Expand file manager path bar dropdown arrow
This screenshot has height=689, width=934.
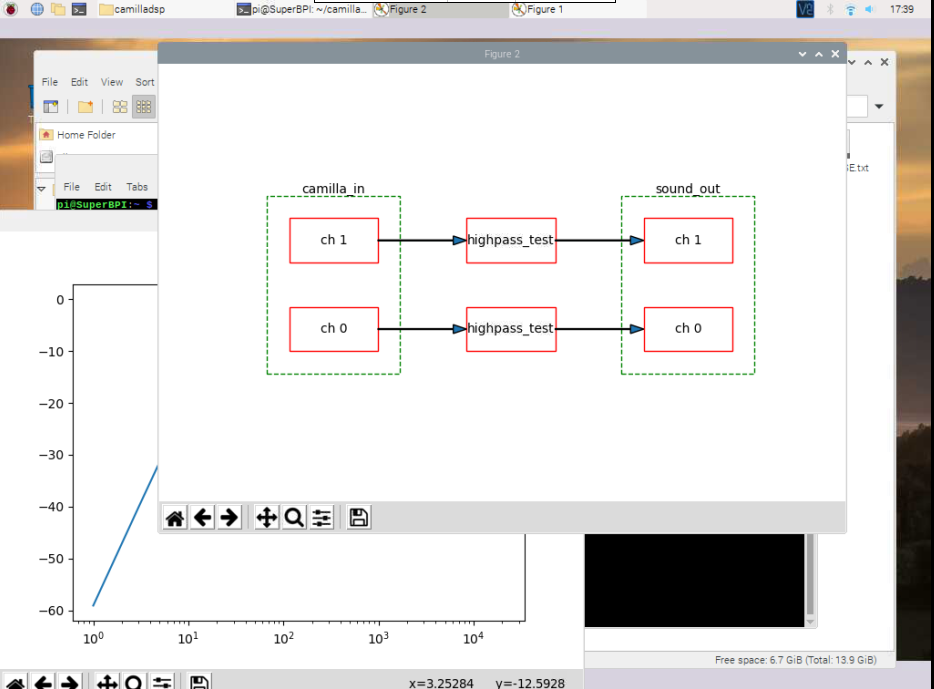879,107
